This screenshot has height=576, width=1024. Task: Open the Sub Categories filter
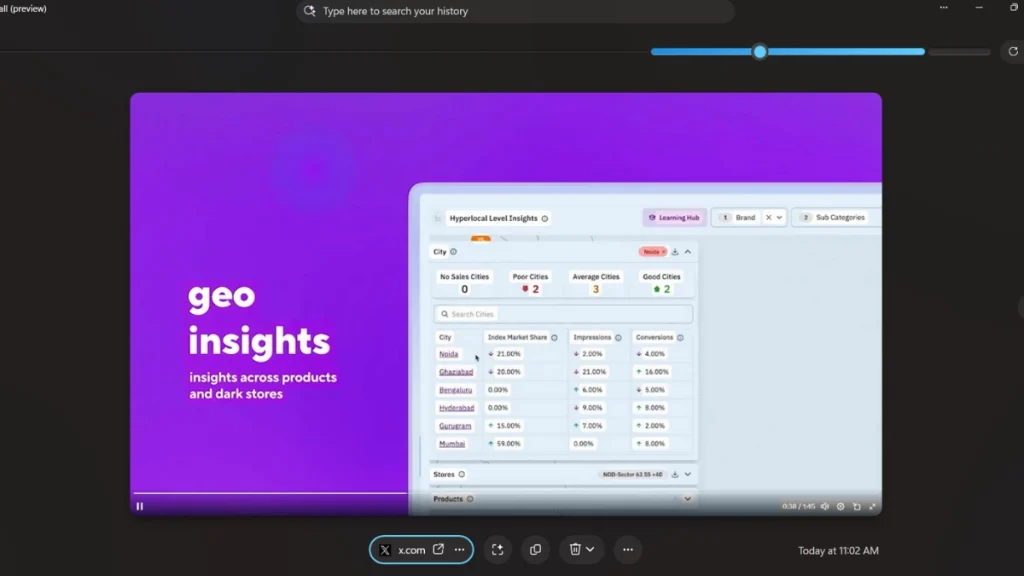click(835, 217)
